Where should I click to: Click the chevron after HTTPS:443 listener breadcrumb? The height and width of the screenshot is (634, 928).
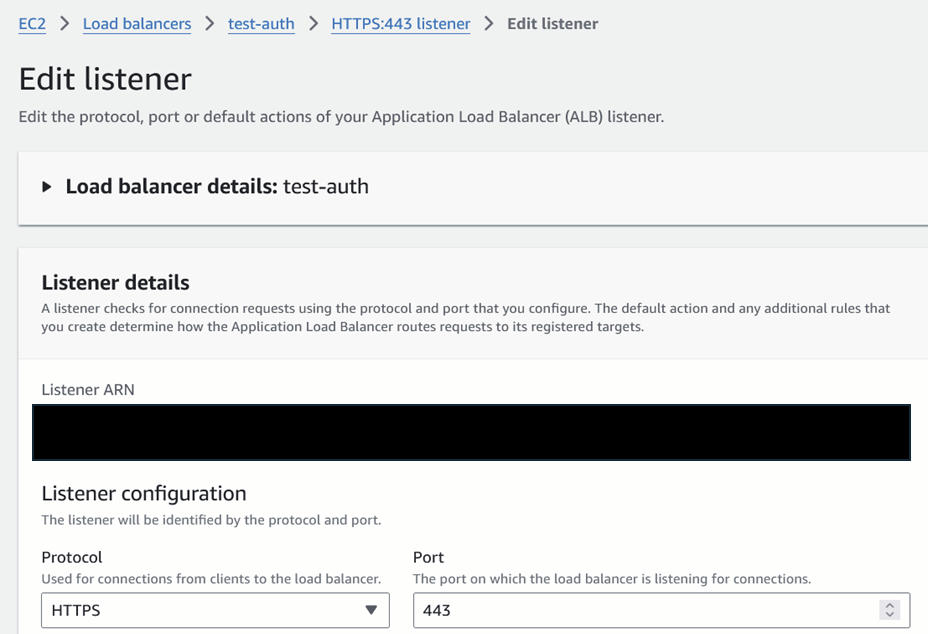click(489, 23)
